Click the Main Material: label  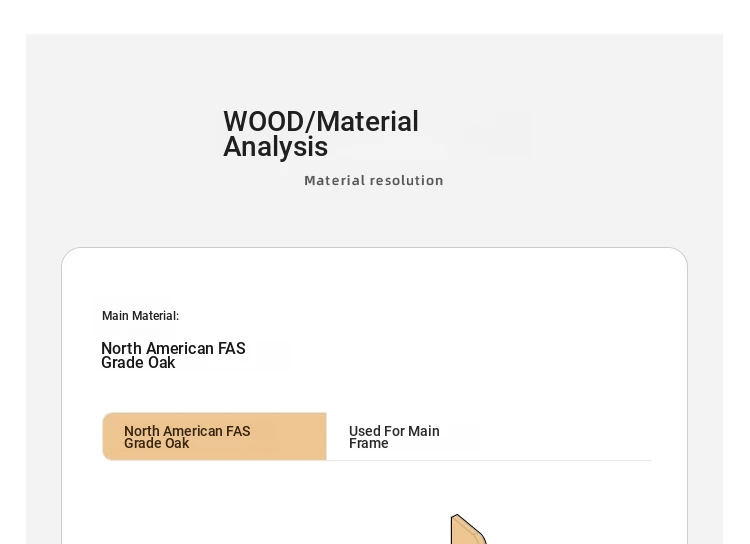tap(140, 316)
